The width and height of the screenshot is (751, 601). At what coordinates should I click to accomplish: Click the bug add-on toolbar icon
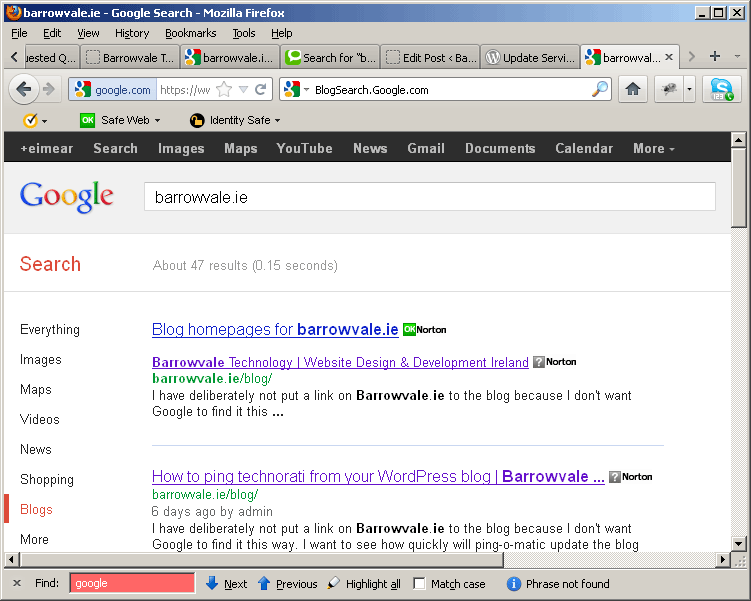tap(669, 89)
